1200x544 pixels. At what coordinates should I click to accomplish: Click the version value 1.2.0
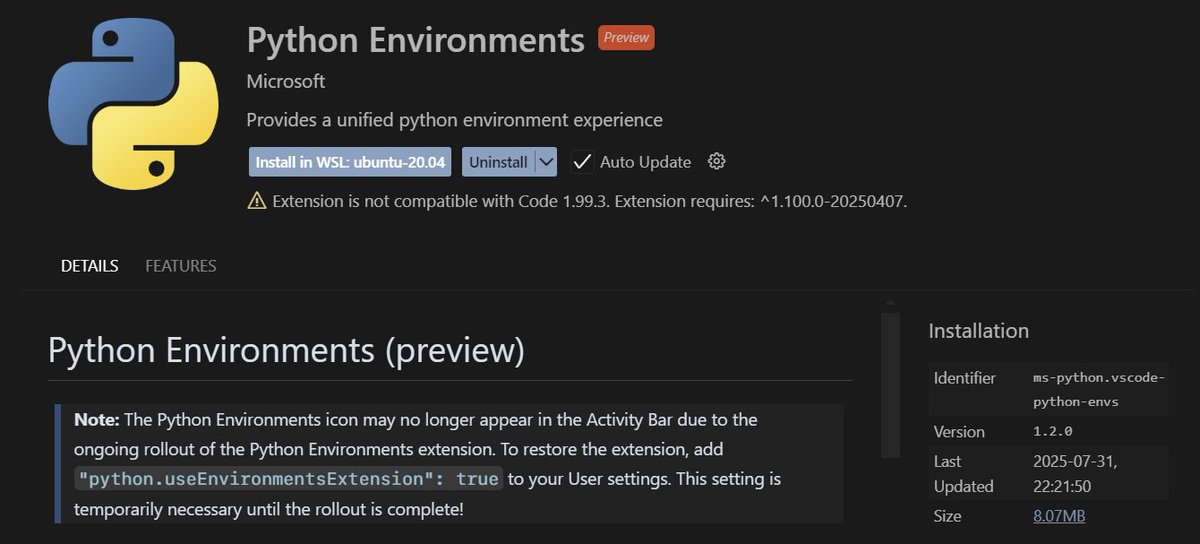(1053, 432)
